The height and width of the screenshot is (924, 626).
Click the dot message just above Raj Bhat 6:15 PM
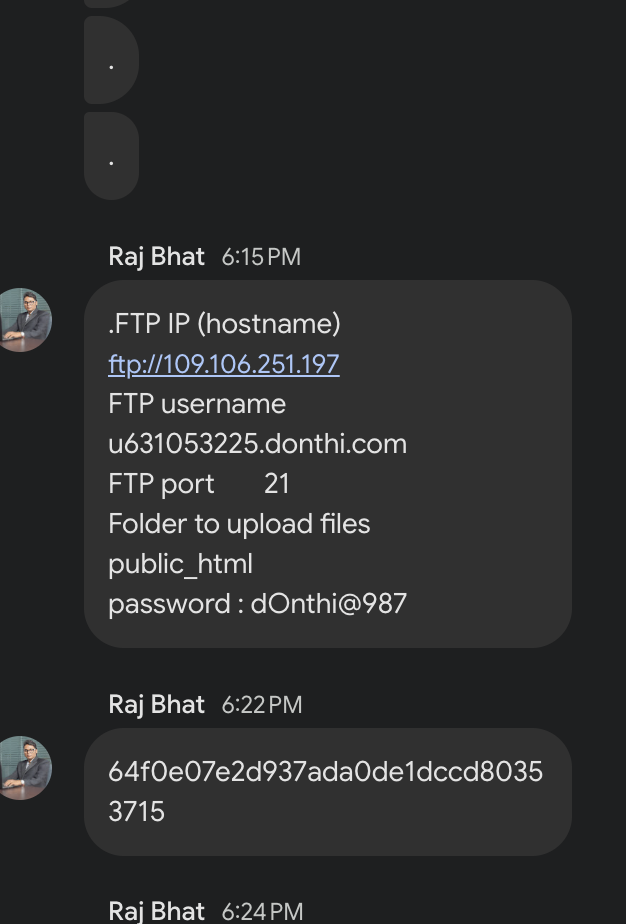pos(111,157)
